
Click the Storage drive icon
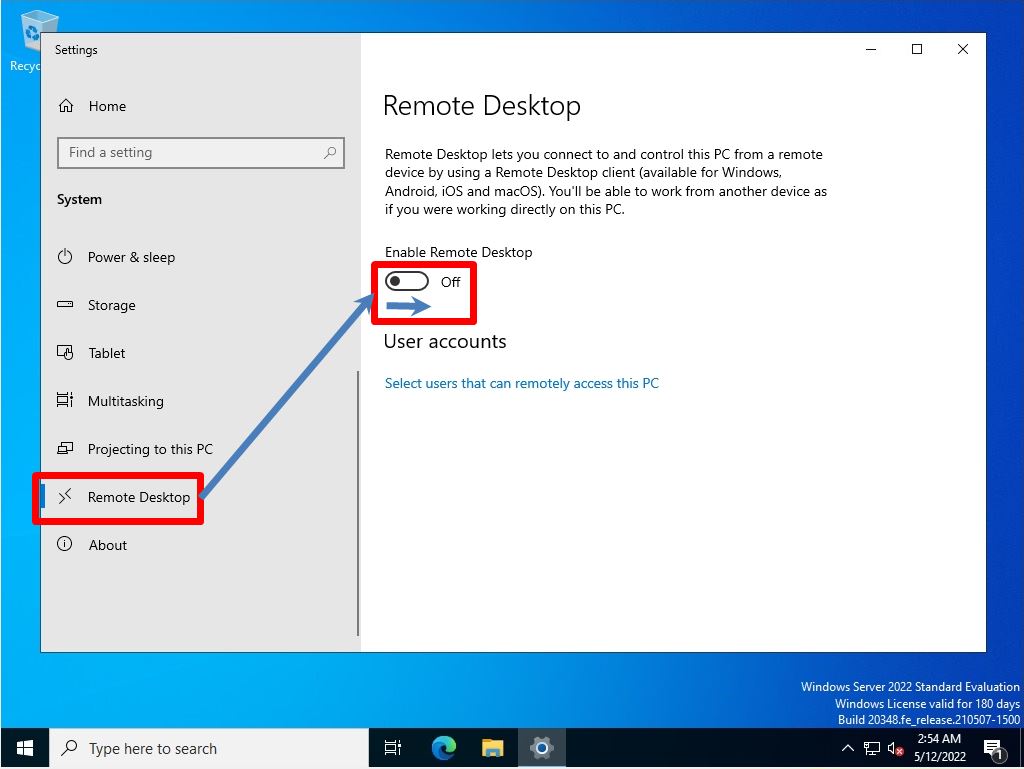[65, 304]
